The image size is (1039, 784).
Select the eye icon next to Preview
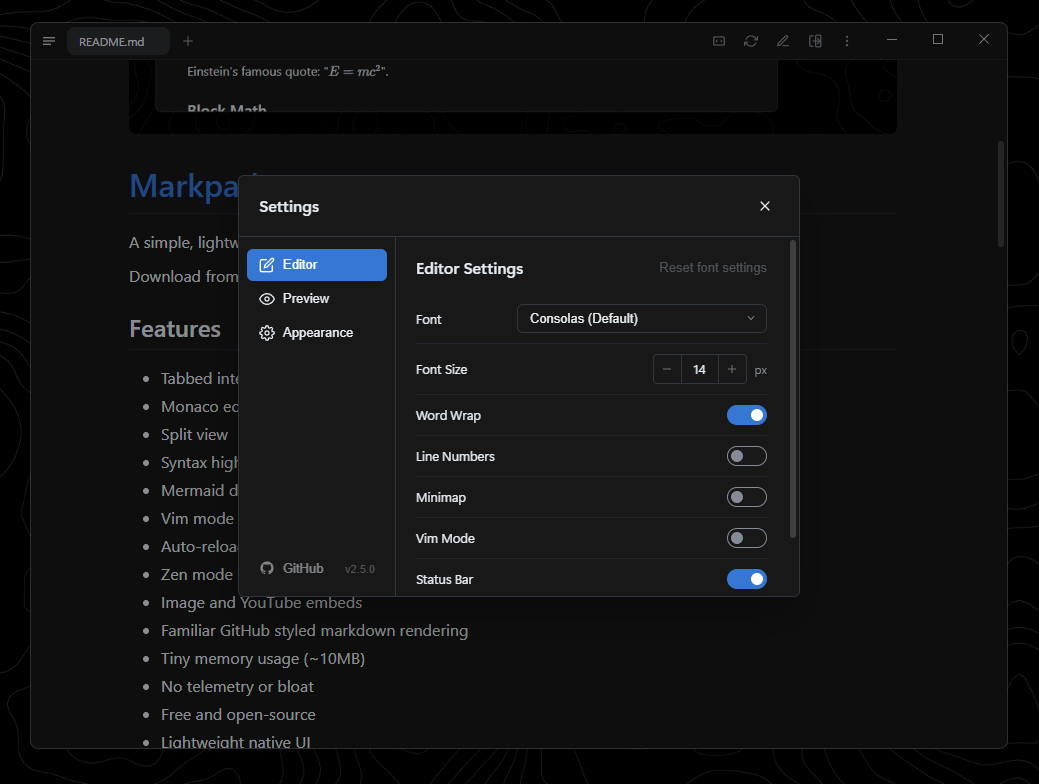[x=266, y=298]
